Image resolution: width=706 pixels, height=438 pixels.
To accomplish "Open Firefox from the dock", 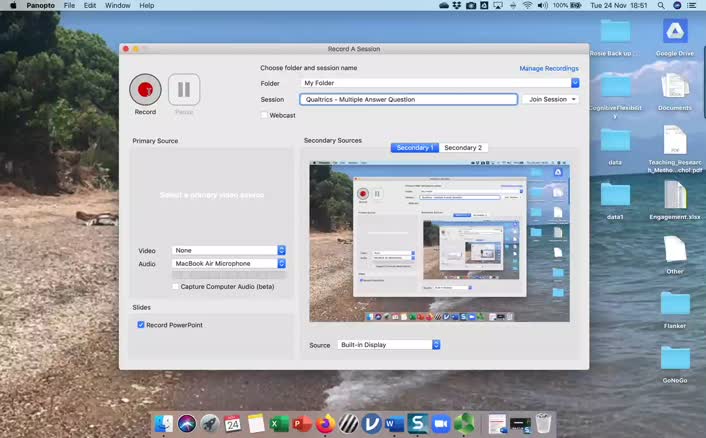I will (x=325, y=424).
